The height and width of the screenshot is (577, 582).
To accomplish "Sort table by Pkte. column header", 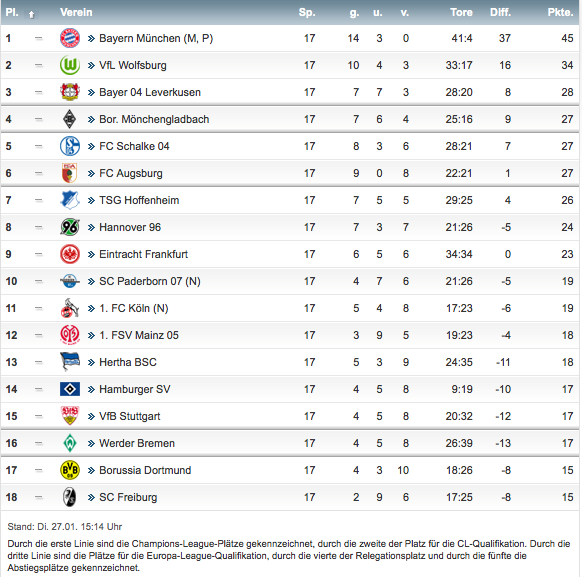I will [x=560, y=12].
